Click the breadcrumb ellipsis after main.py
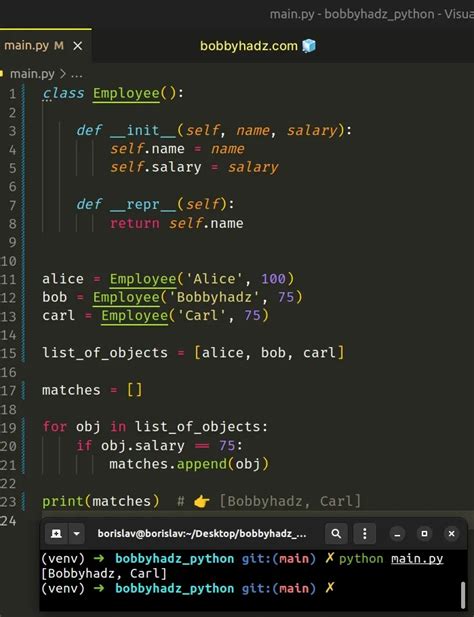This screenshot has width=474, height=617. coord(77,74)
